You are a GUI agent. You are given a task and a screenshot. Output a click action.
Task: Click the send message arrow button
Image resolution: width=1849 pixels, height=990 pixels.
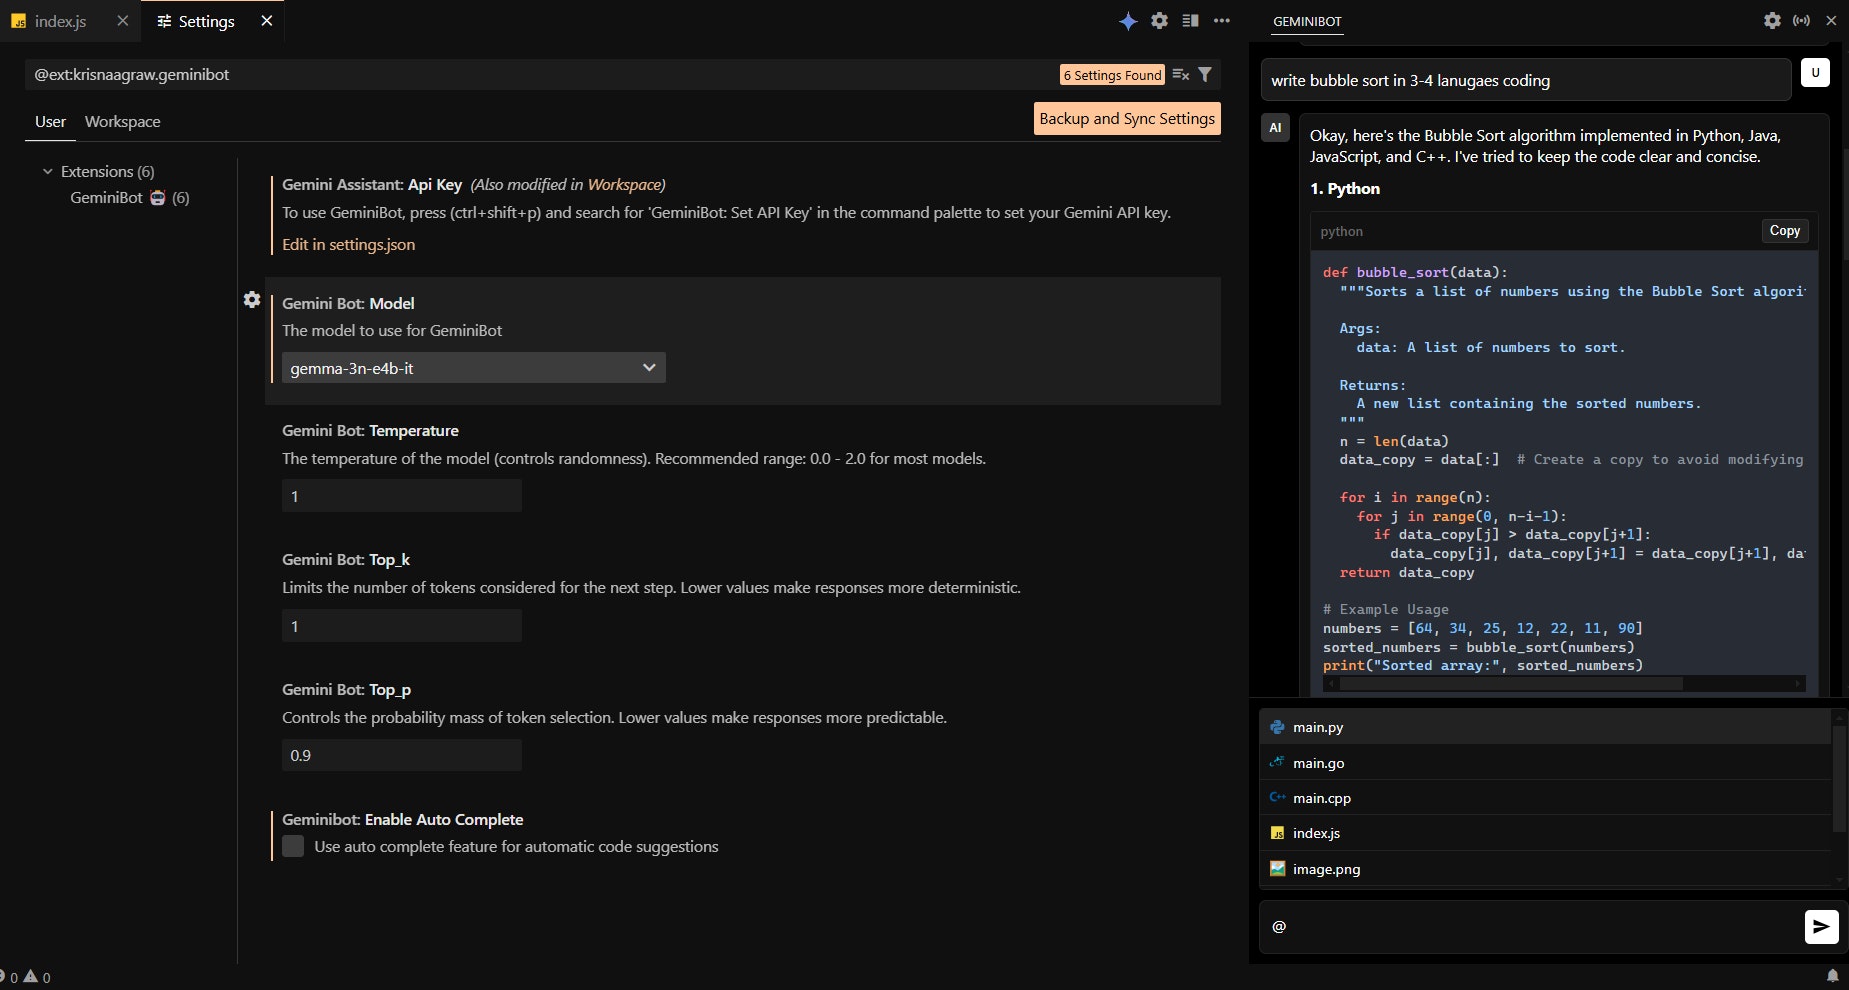(x=1821, y=927)
